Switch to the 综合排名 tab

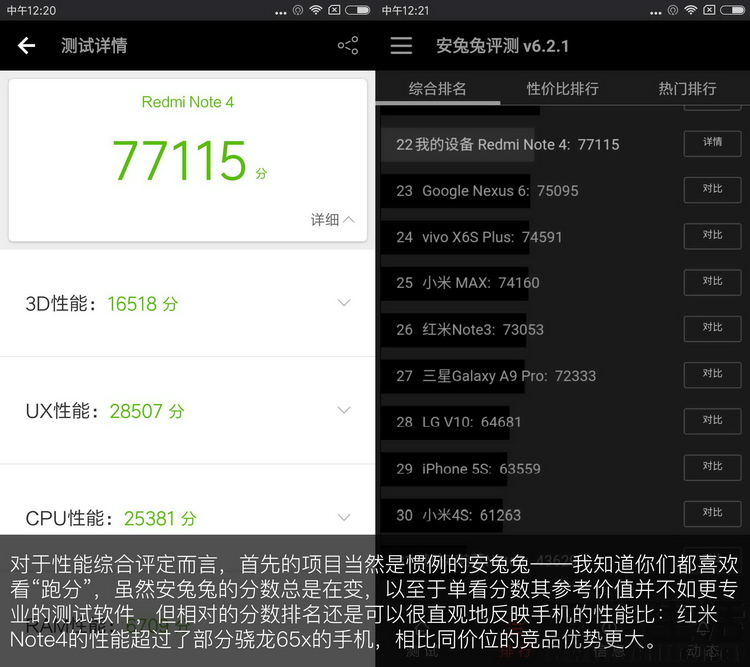(x=437, y=89)
